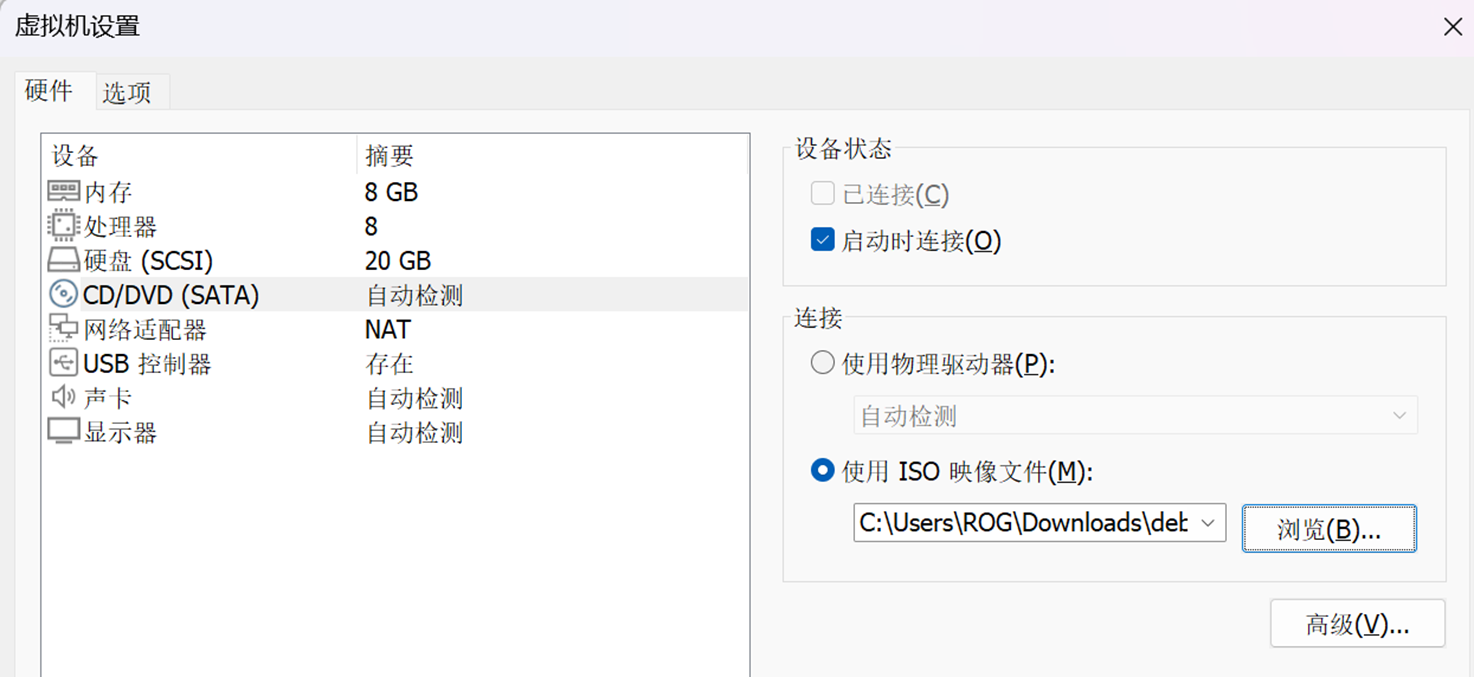
Task: Select the network adapter (网络适配器) icon
Action: [x=63, y=329]
